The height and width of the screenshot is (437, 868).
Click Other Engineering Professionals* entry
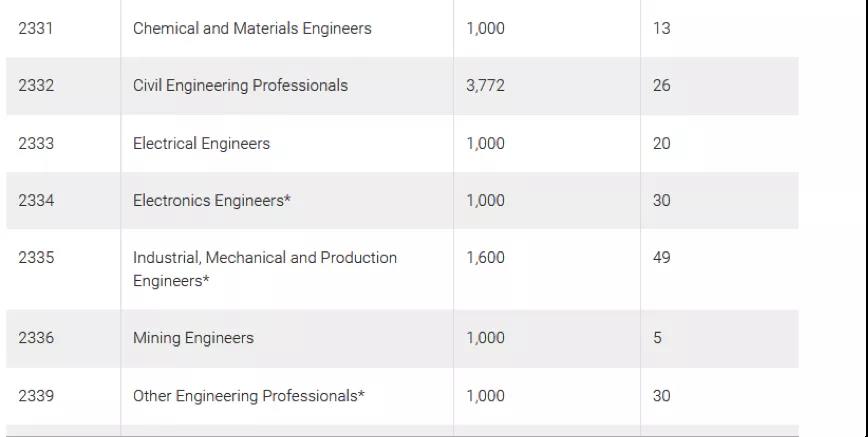[249, 396]
